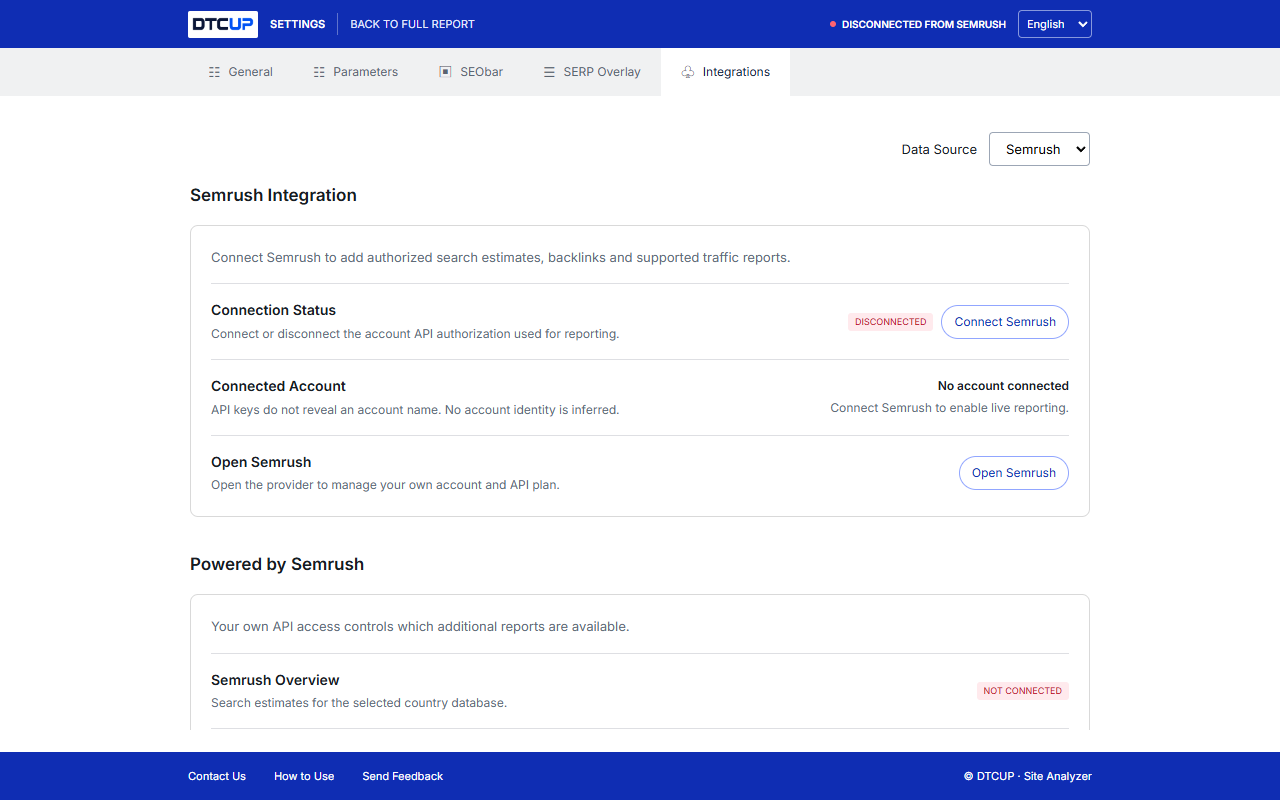Go to the SERP Overlay tab

tap(592, 72)
